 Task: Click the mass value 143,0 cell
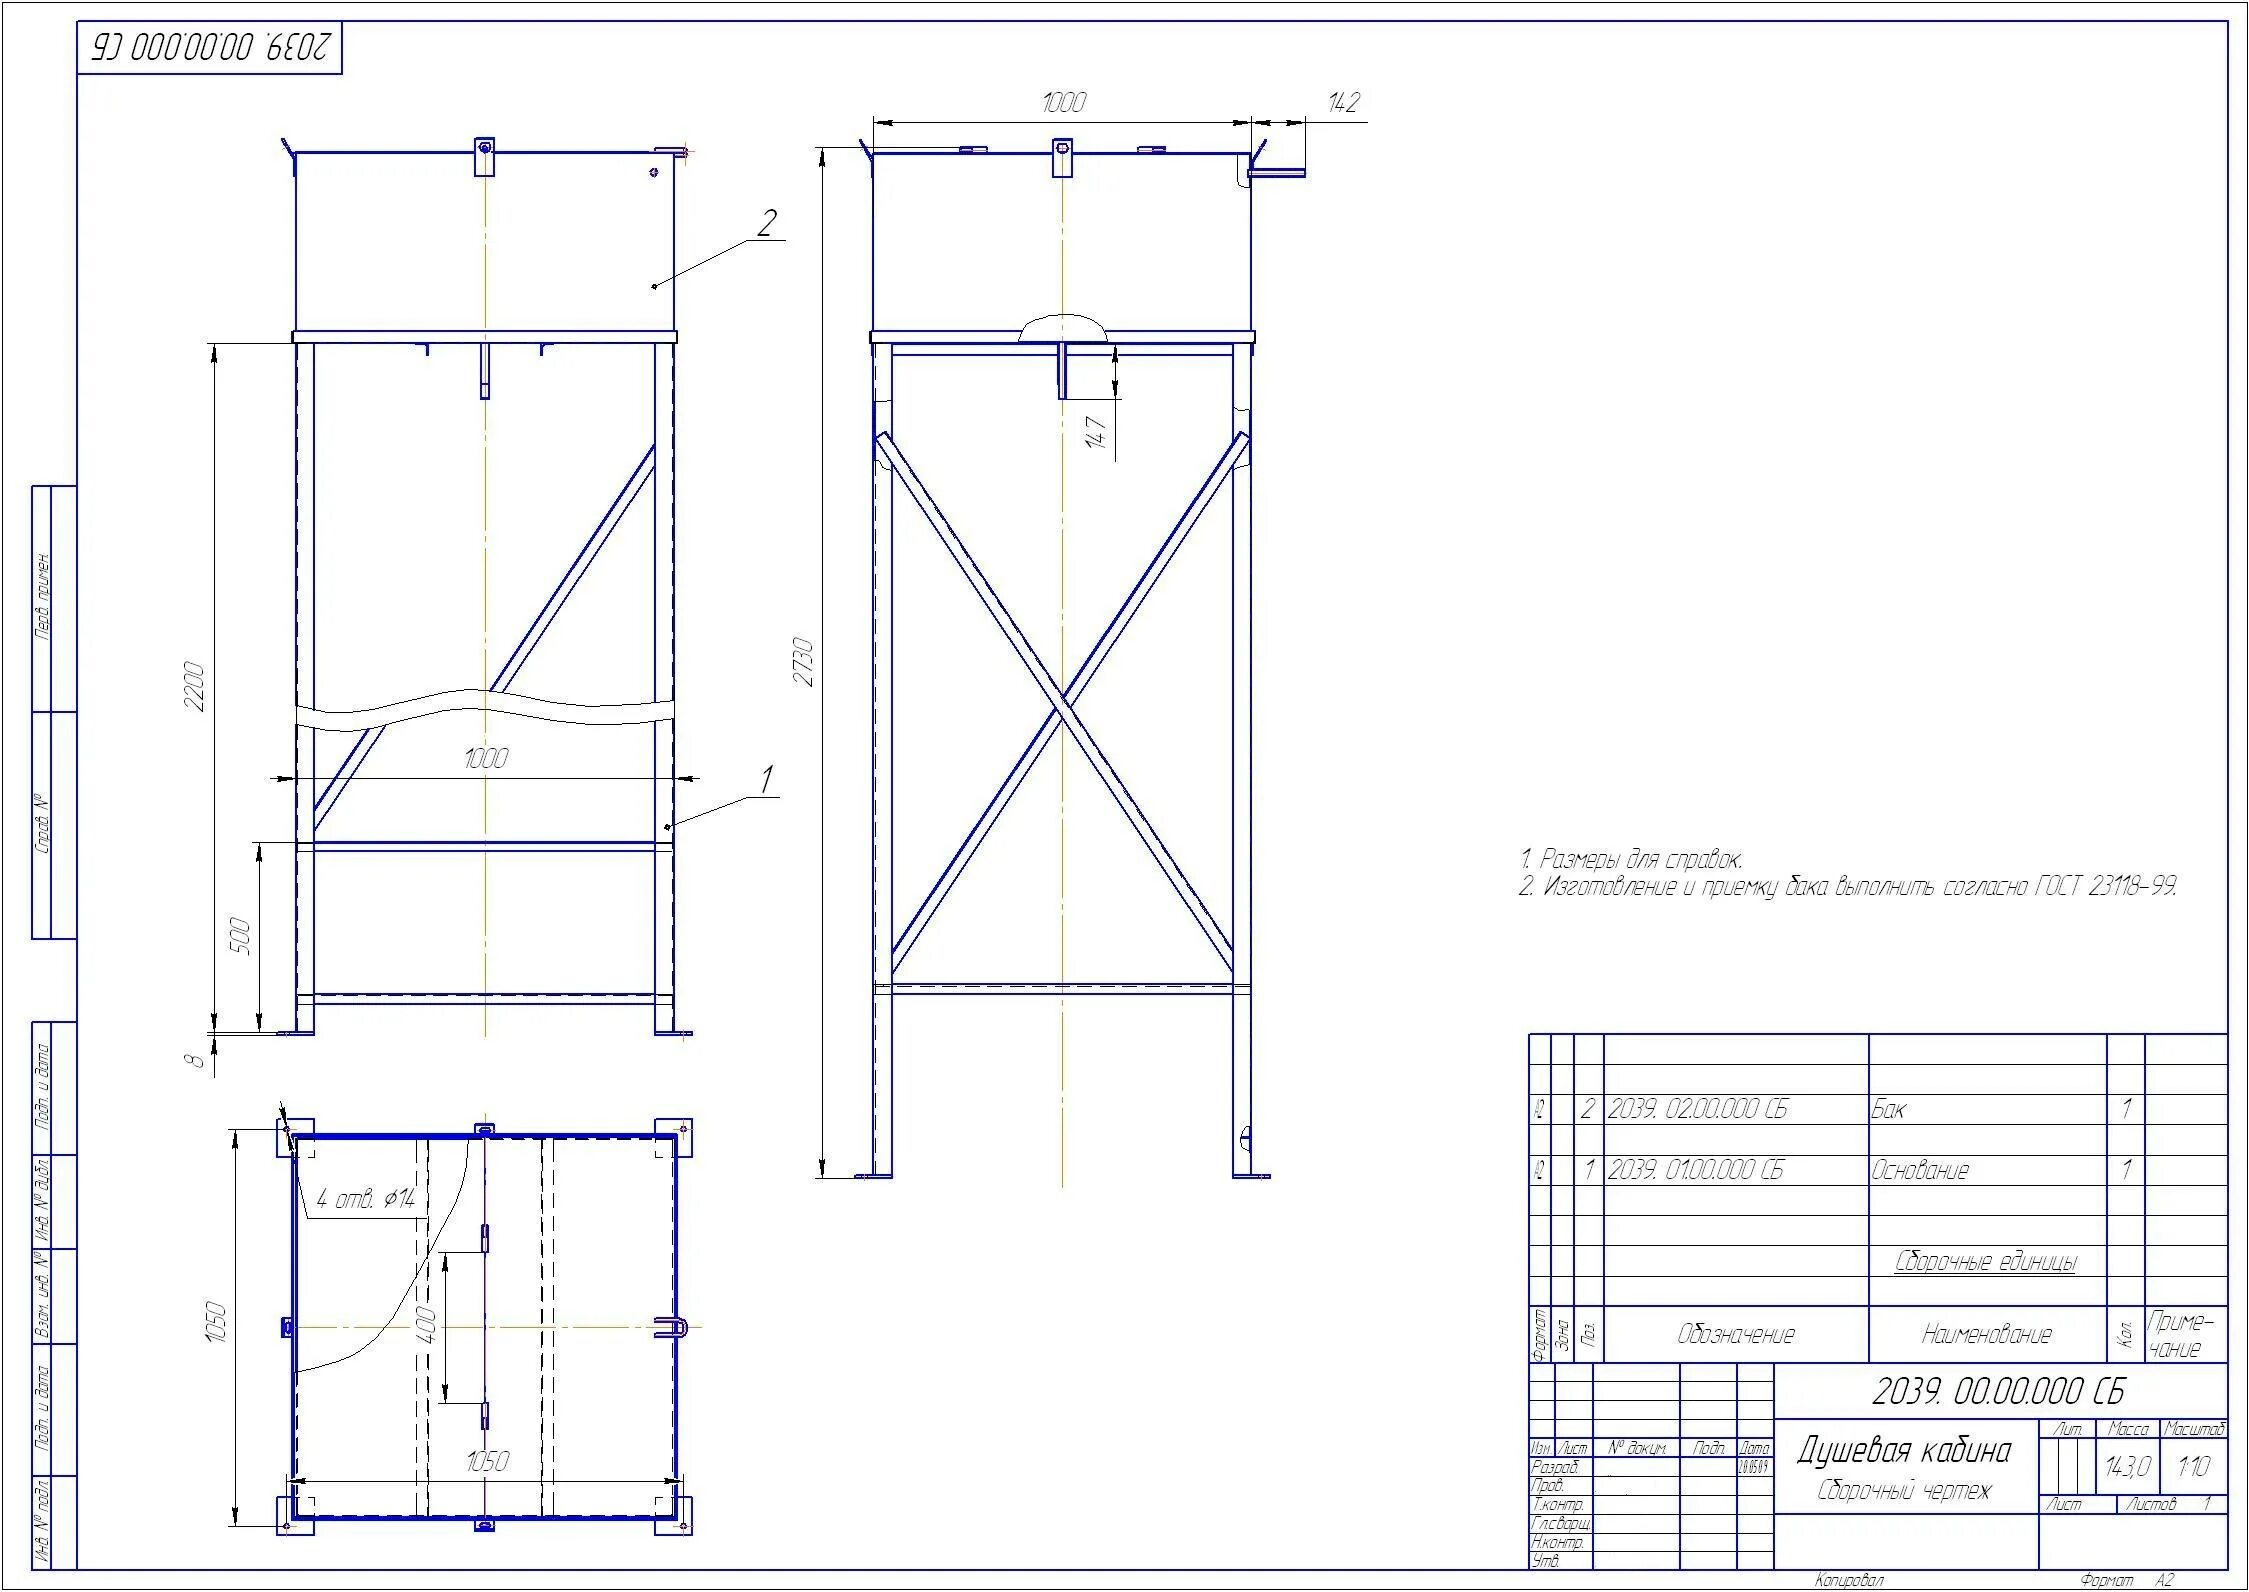tap(2127, 1467)
